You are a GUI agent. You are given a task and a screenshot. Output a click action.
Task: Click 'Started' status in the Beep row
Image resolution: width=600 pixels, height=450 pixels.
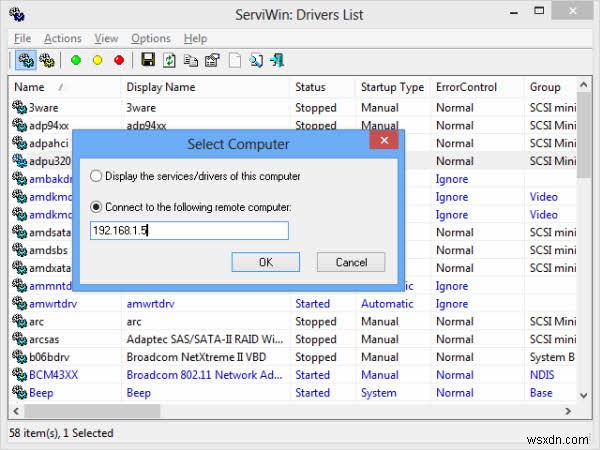click(312, 393)
